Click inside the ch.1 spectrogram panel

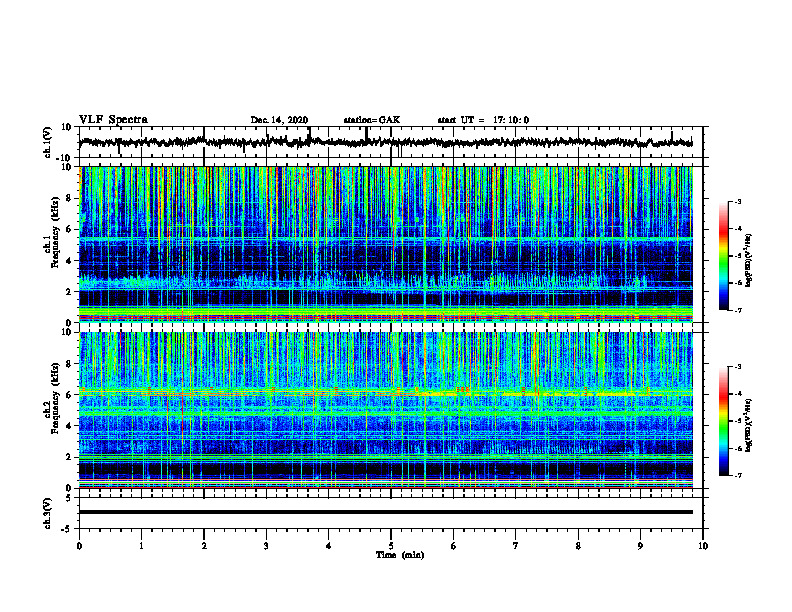pyautogui.click(x=385, y=244)
